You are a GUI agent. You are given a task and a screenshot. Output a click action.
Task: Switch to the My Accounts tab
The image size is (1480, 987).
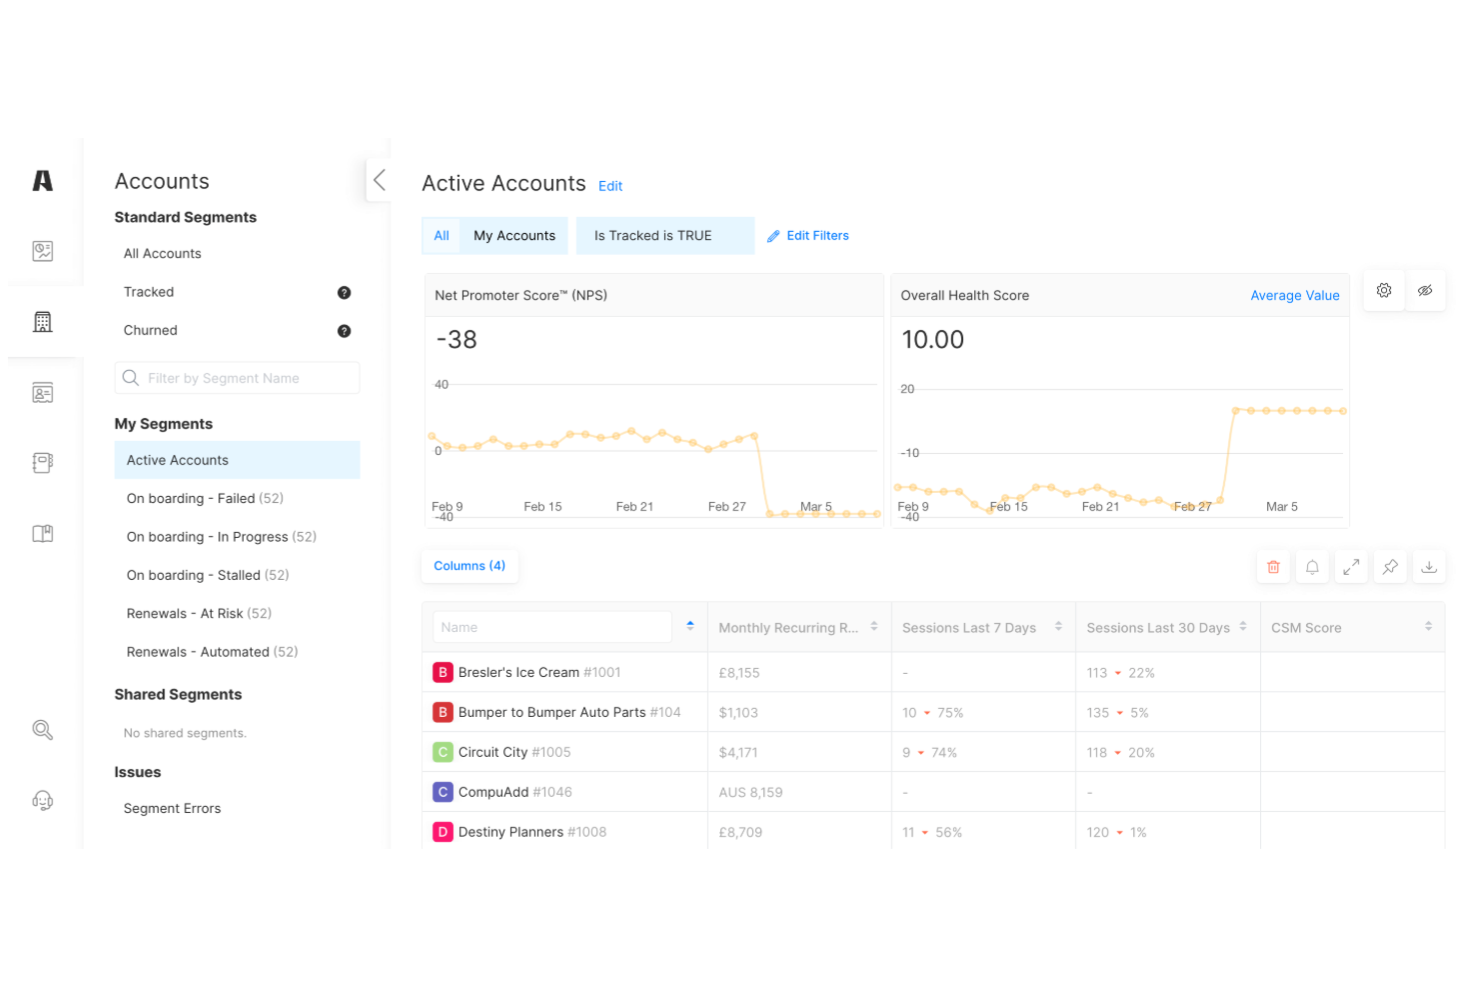point(514,235)
